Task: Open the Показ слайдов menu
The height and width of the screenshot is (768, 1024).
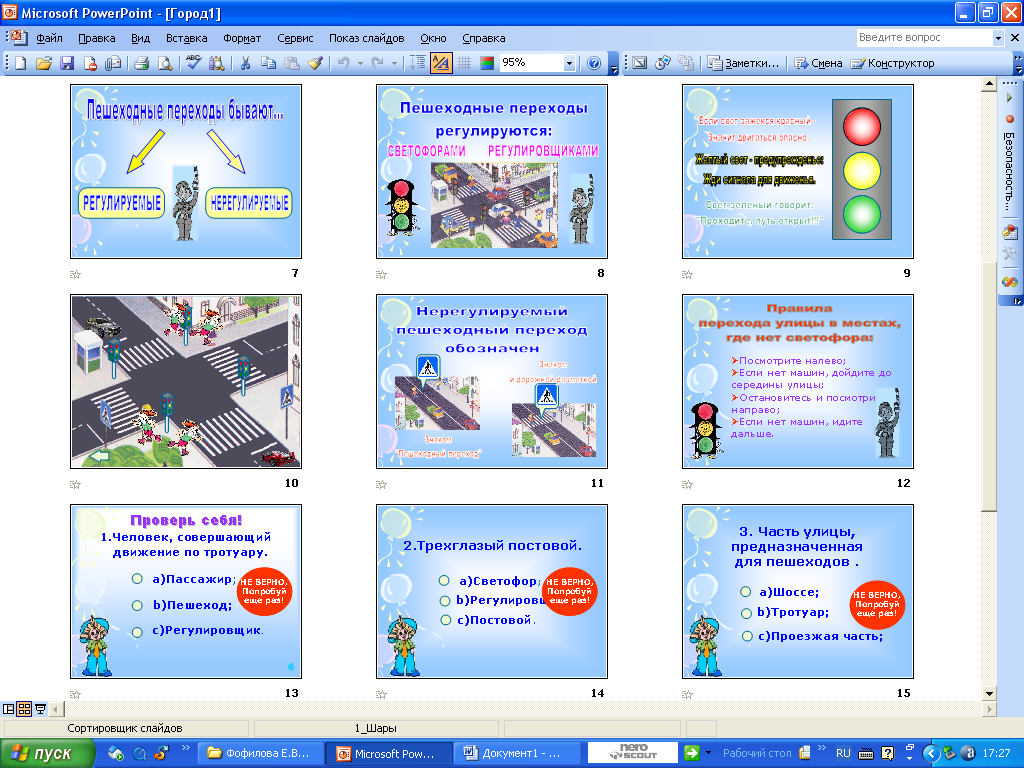Action: 366,38
